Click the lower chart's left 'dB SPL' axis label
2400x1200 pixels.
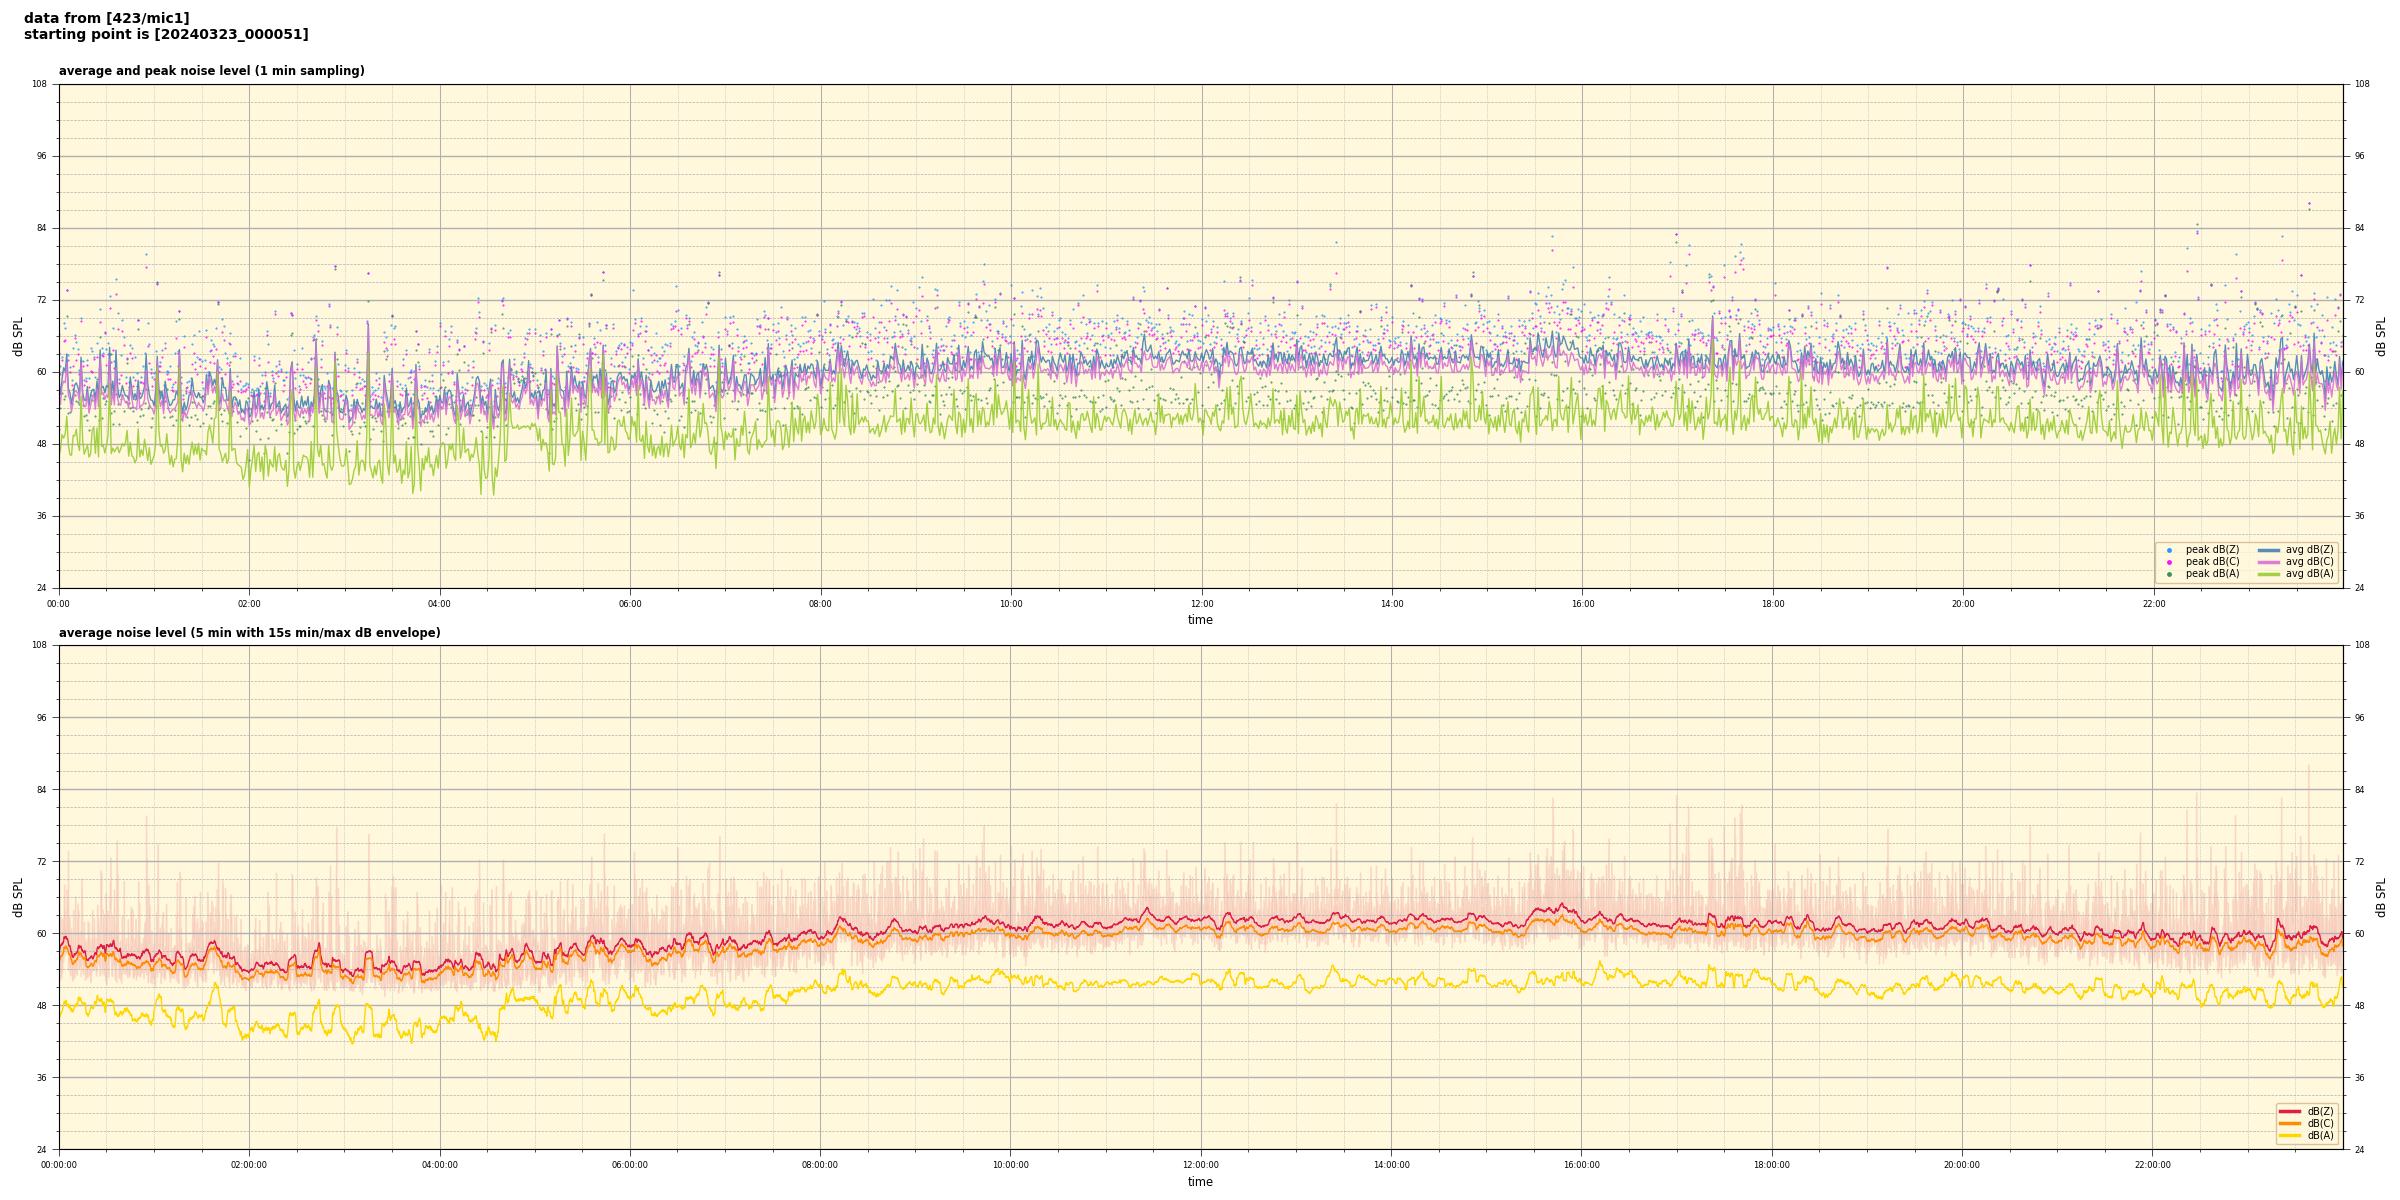[18, 897]
